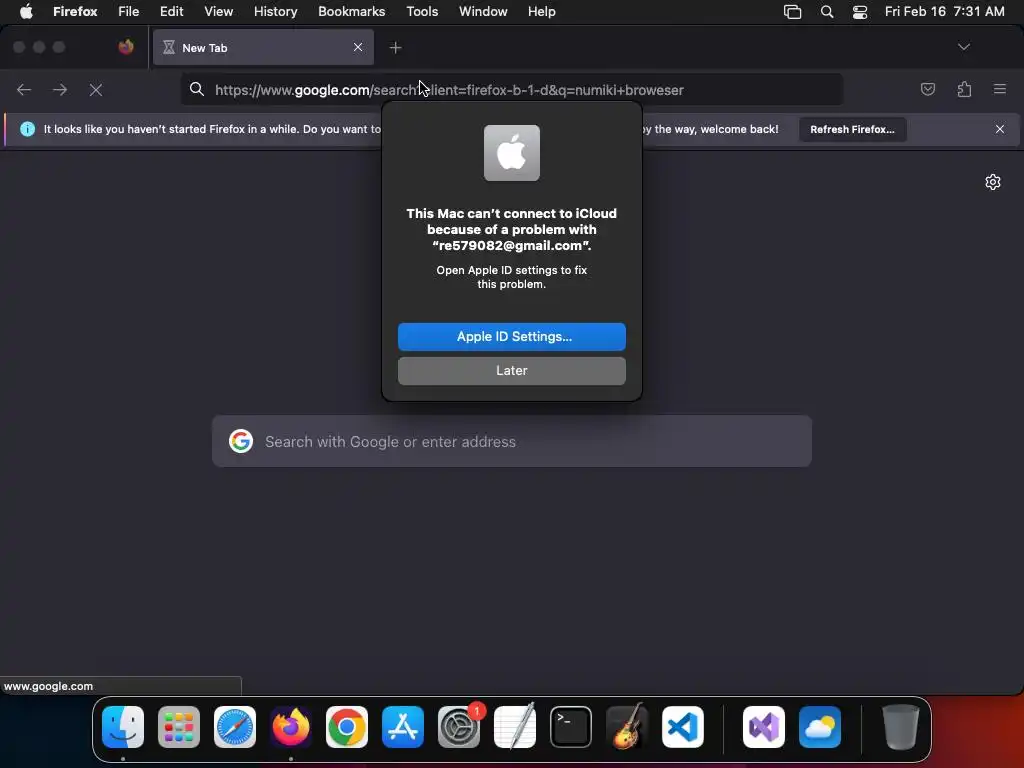
Task: Focus the URL address bar
Action: point(511,89)
